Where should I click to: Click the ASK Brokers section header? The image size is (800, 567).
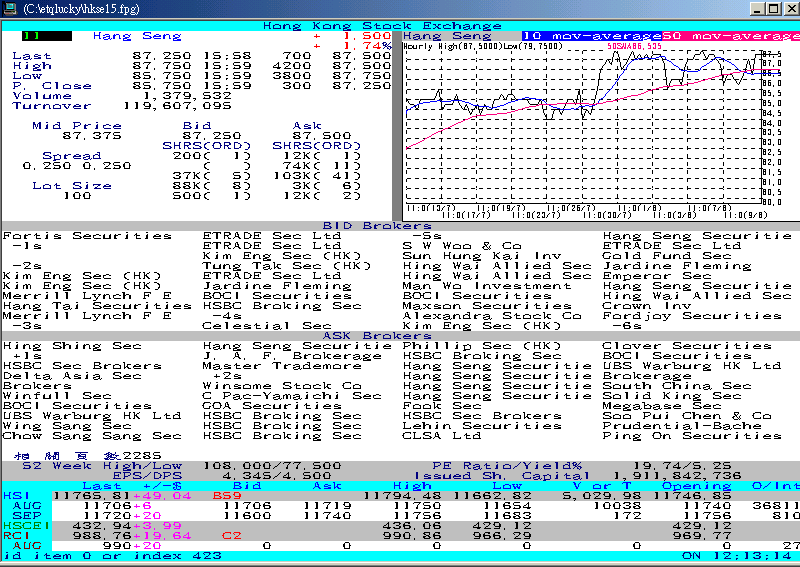[377, 336]
